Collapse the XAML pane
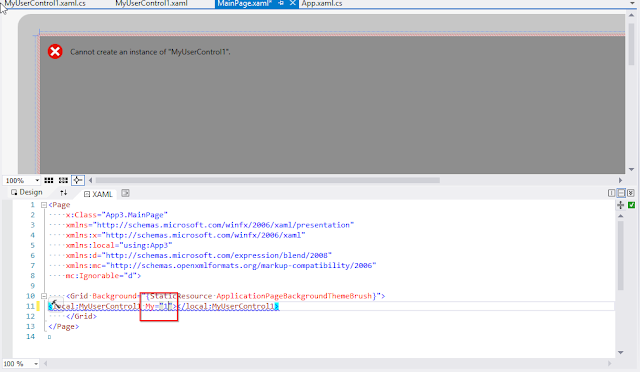The image size is (640, 372). [631, 193]
